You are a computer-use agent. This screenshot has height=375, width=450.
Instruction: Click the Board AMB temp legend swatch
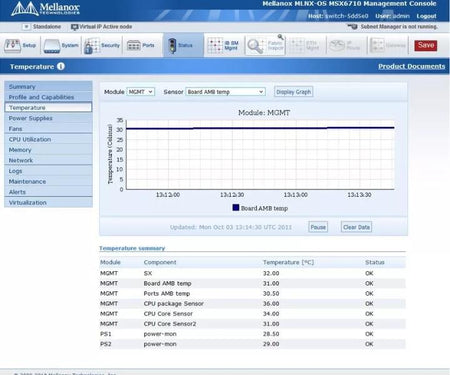236,208
